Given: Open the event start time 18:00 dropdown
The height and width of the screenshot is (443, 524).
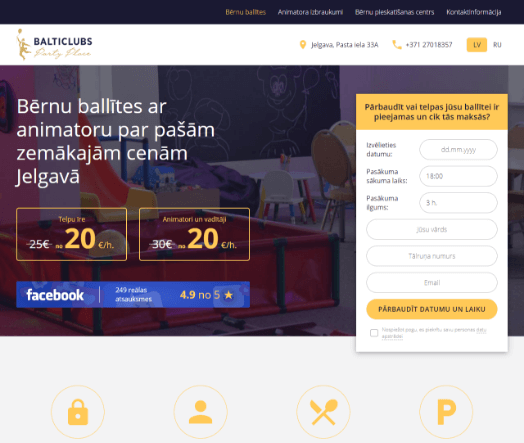Looking at the screenshot, I should [458, 176].
